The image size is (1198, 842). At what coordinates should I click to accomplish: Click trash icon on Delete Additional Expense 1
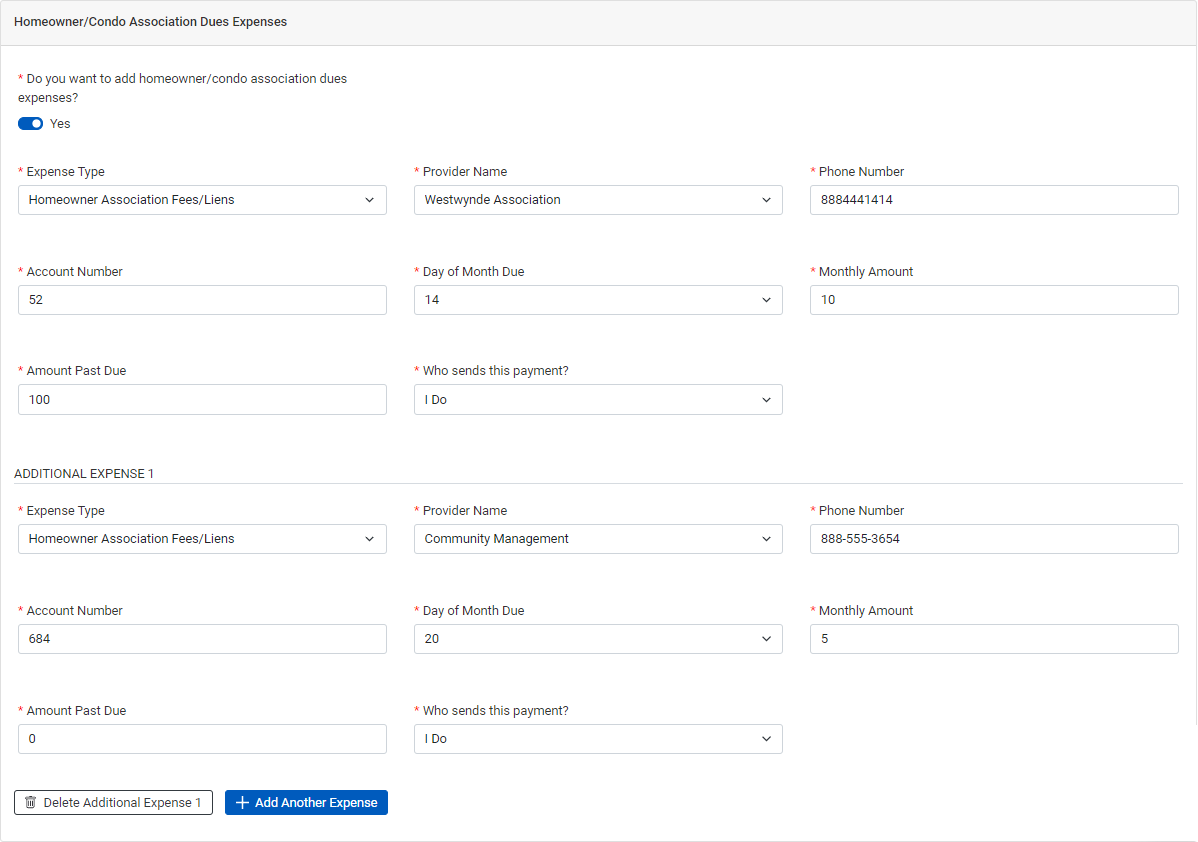click(x=31, y=803)
